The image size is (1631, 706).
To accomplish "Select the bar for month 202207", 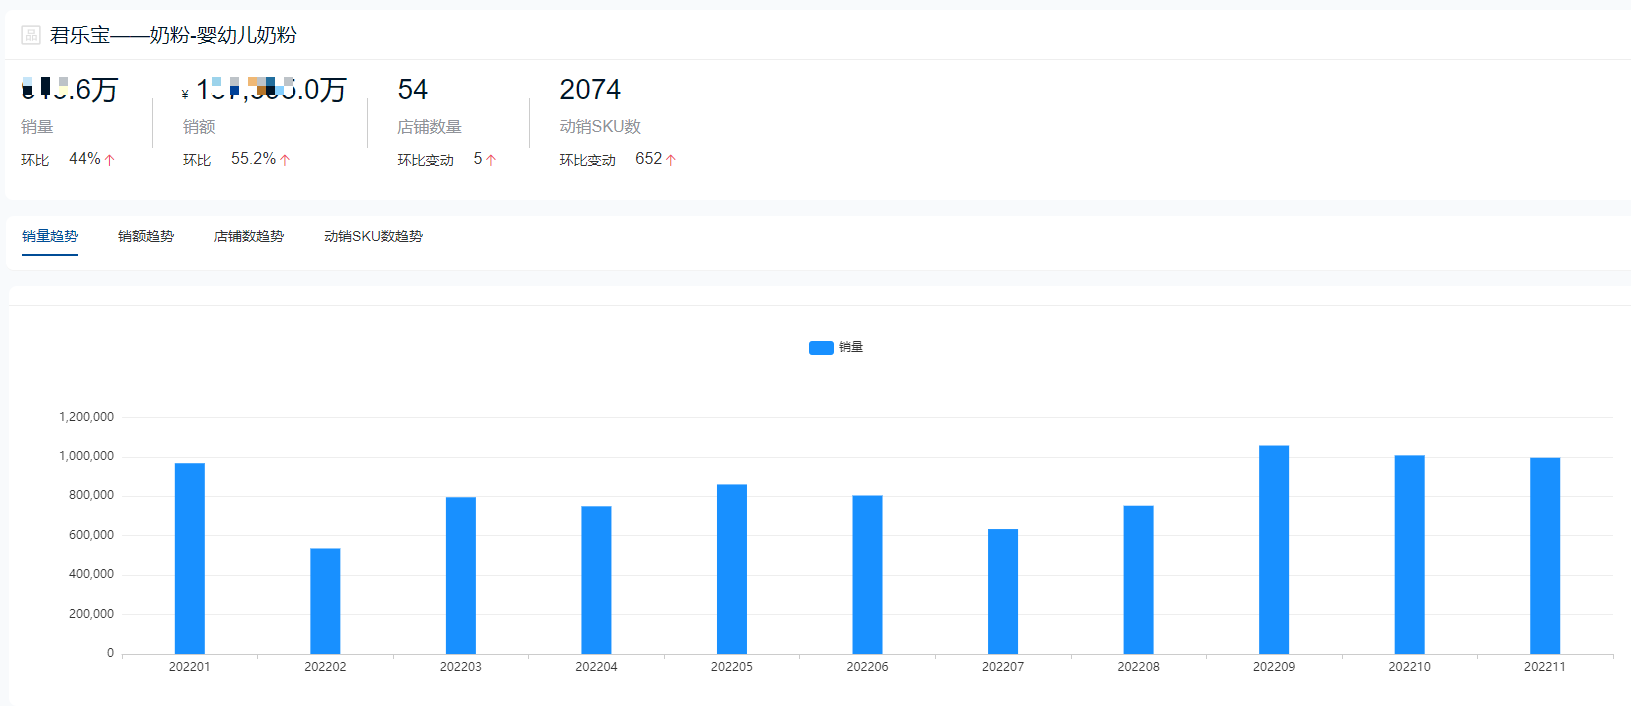I will tap(1003, 591).
